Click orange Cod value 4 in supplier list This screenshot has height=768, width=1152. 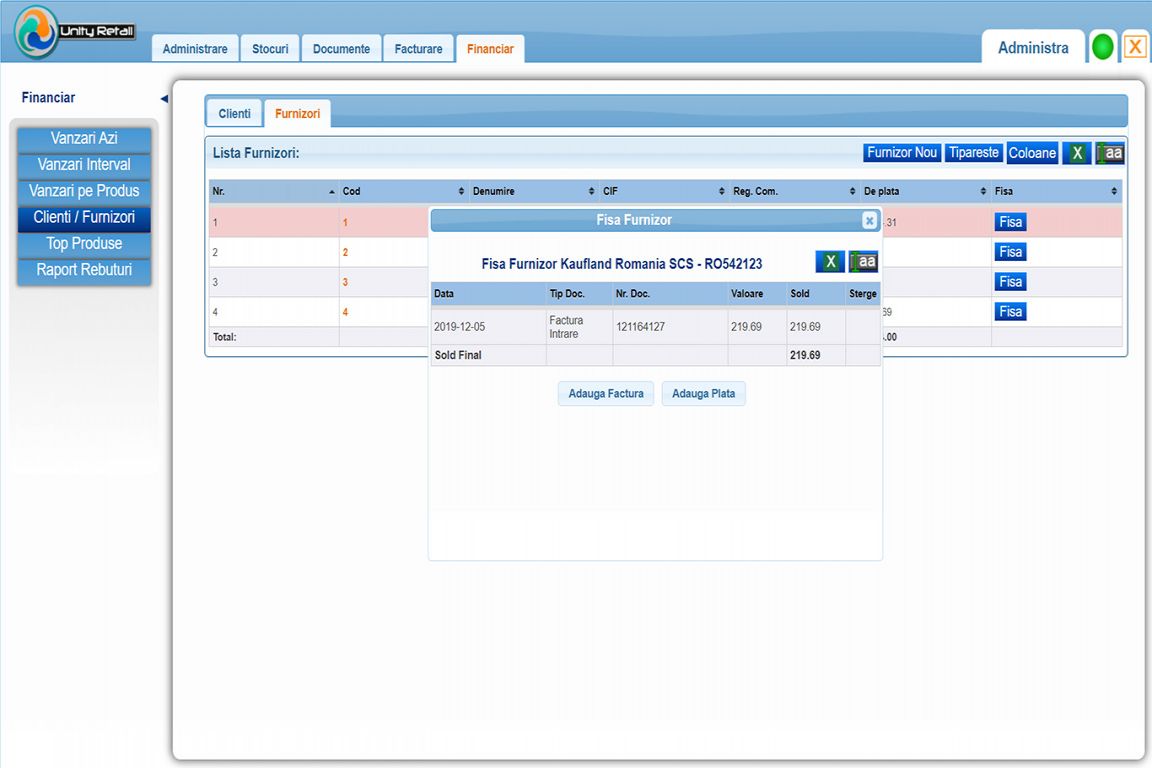coord(345,312)
